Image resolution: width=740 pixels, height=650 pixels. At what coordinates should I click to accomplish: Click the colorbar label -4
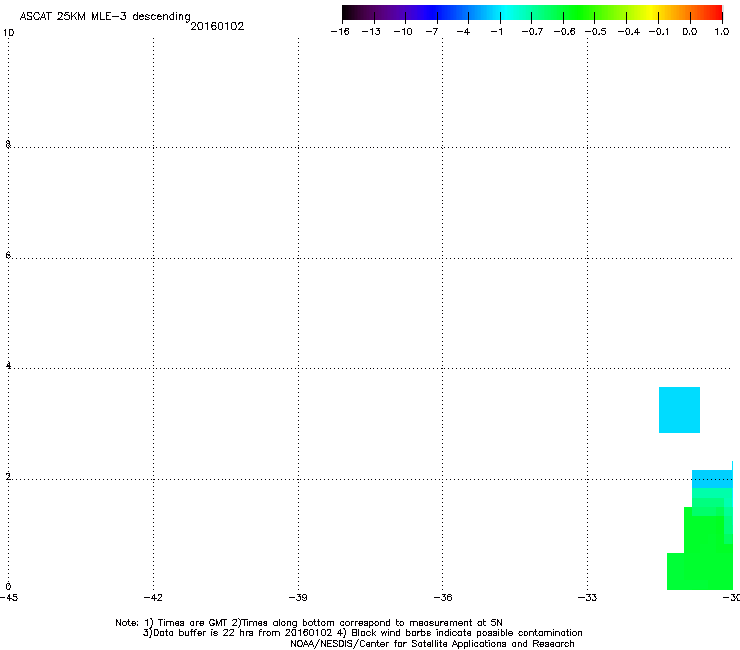pyautogui.click(x=463, y=32)
